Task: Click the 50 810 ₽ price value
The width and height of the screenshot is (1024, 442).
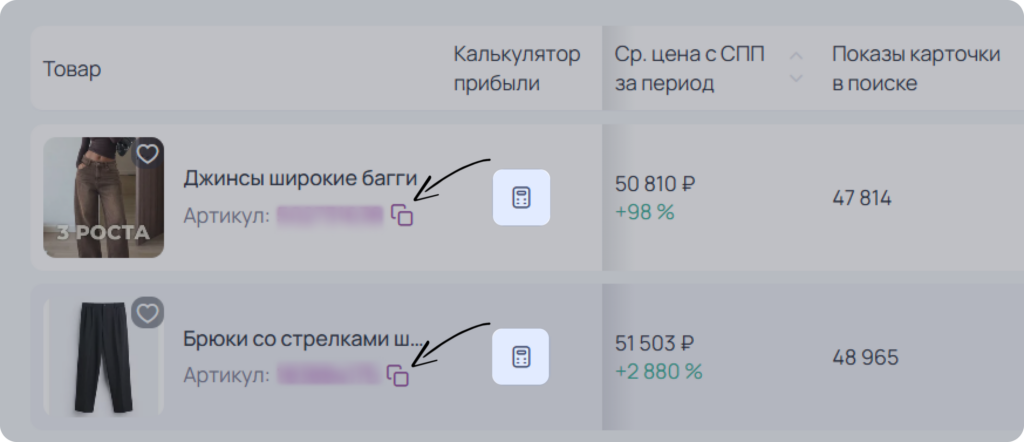Action: click(x=655, y=185)
